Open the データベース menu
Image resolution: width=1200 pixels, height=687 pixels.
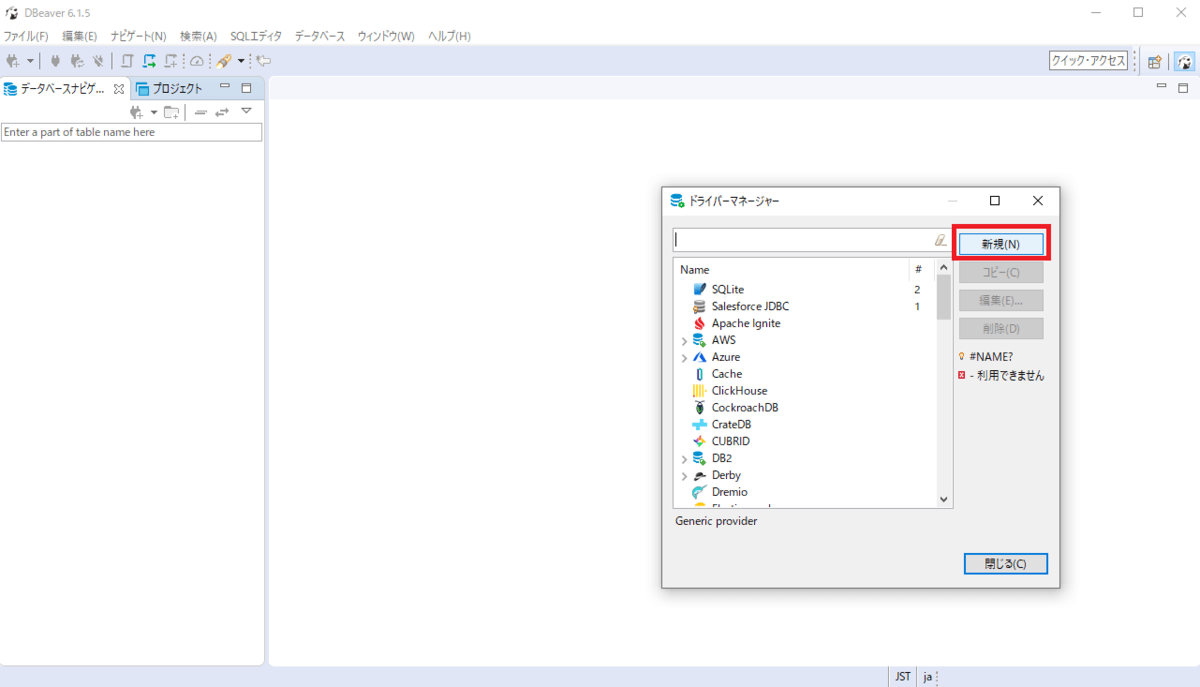(321, 36)
